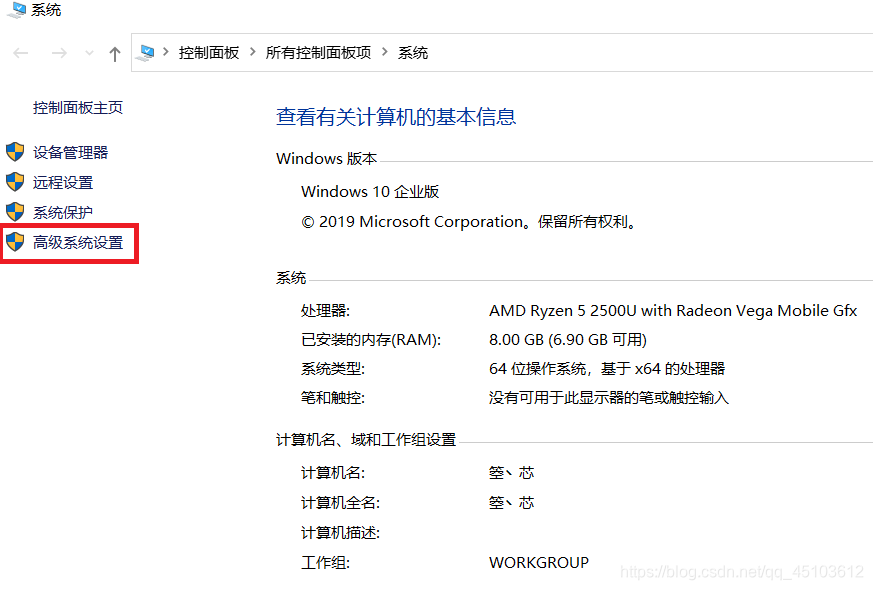The image size is (873, 590).
Task: Click the 已安装的内存(RAM): label
Action: coord(371,340)
